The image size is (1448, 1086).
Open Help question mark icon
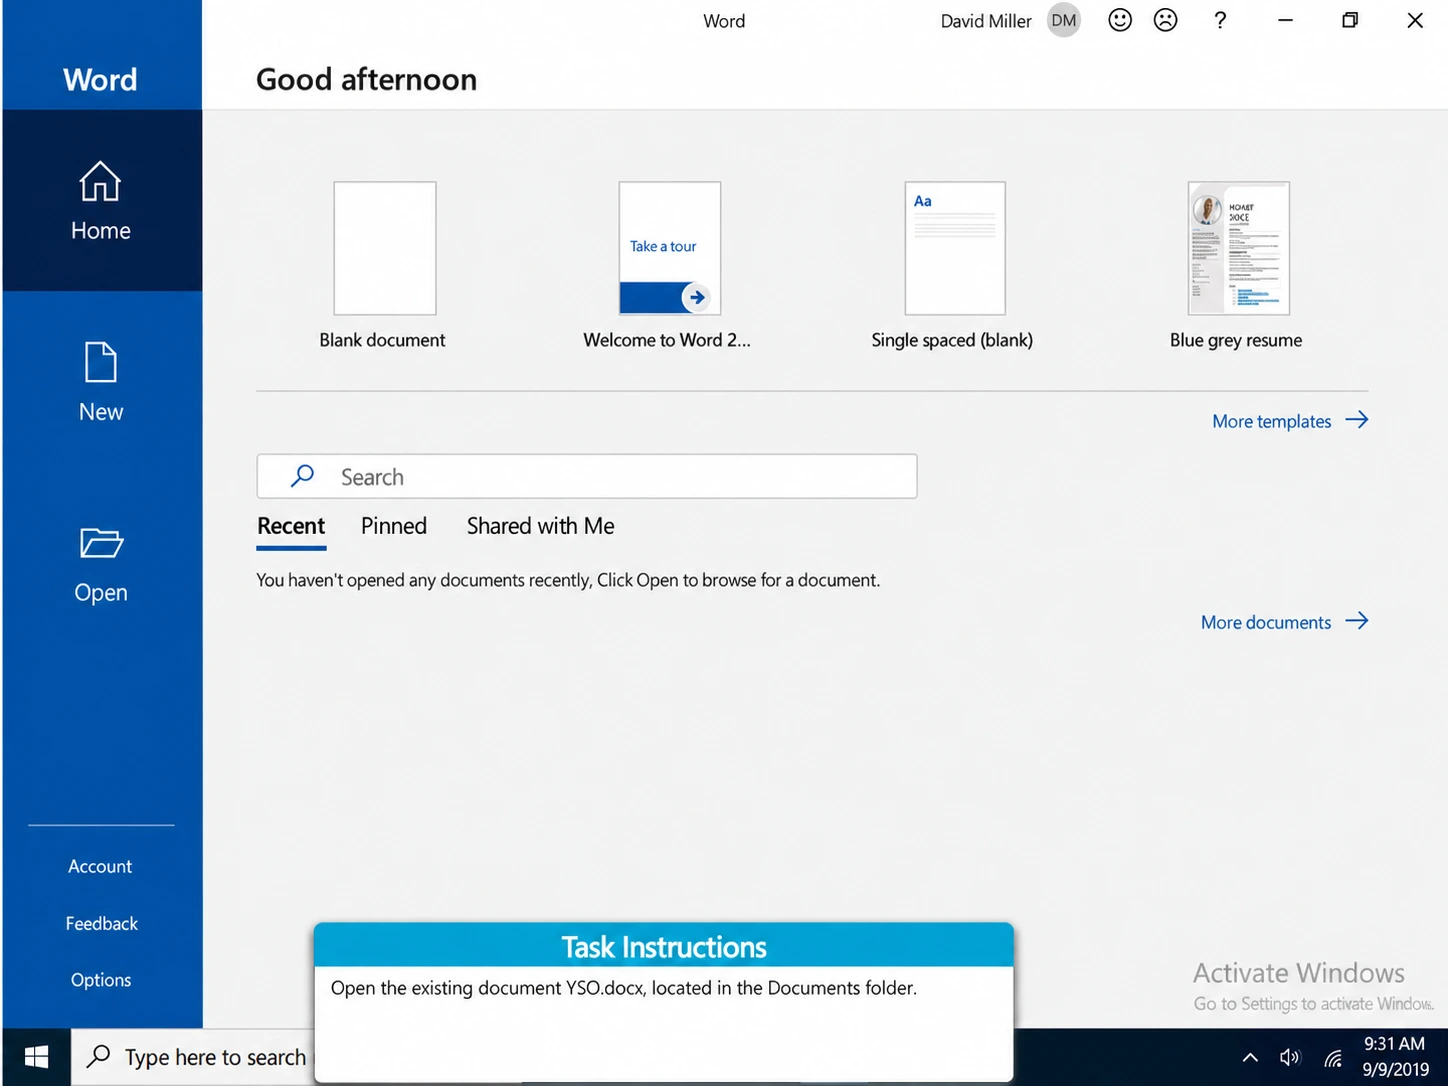tap(1220, 20)
